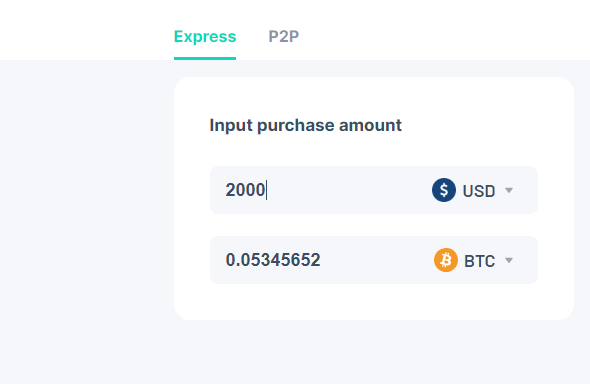Click blank card area below the BTC field

point(374,302)
